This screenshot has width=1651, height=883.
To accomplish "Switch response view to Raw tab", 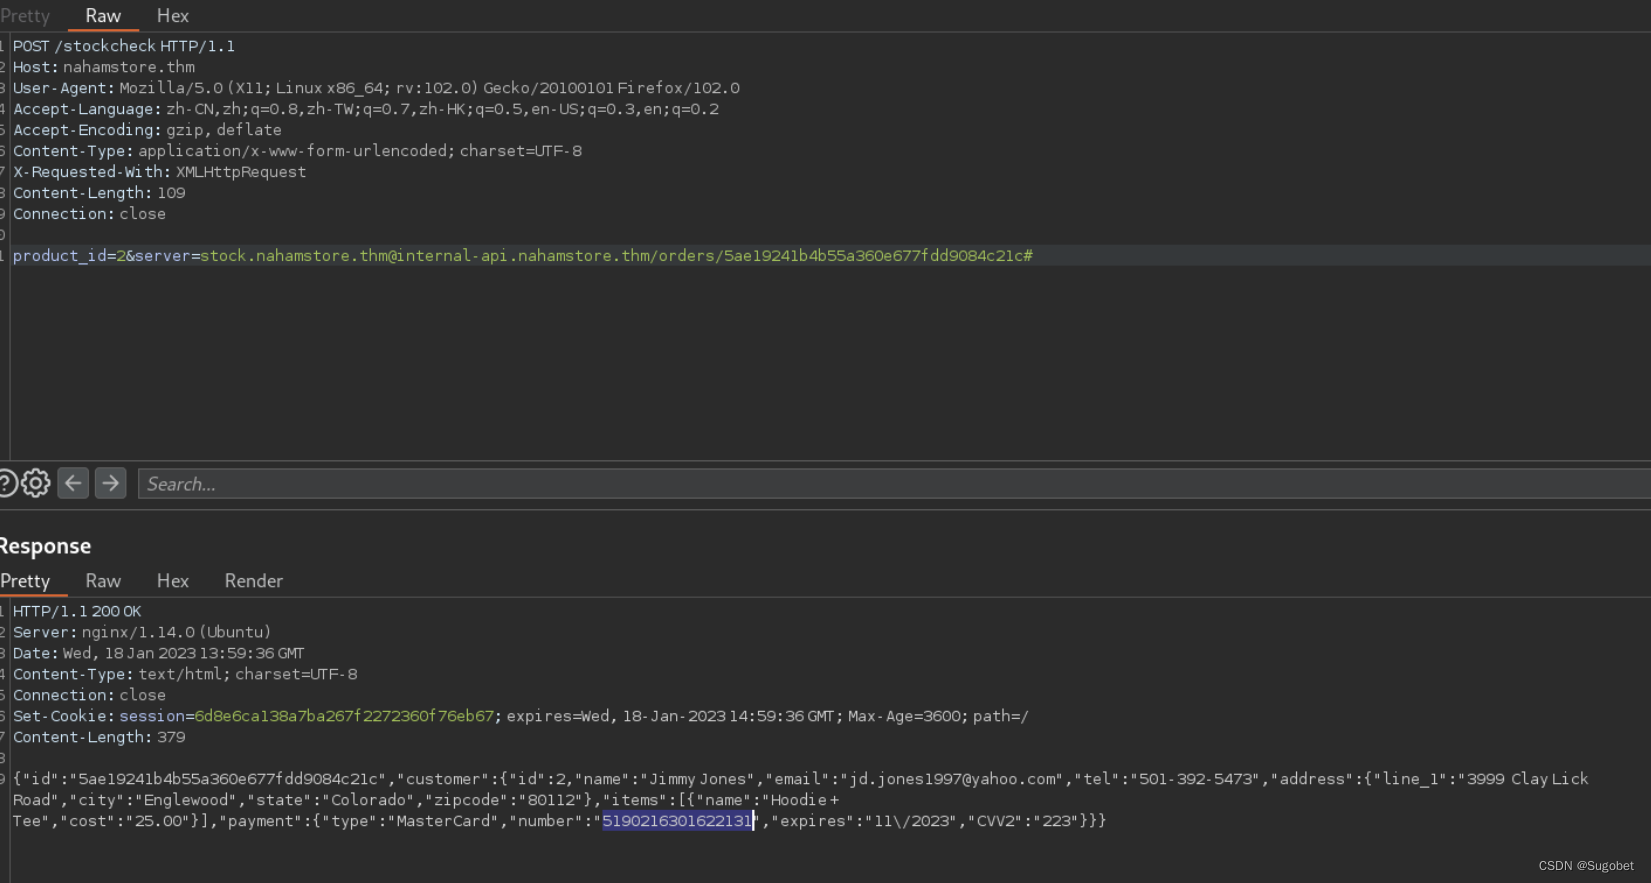I will coord(103,581).
